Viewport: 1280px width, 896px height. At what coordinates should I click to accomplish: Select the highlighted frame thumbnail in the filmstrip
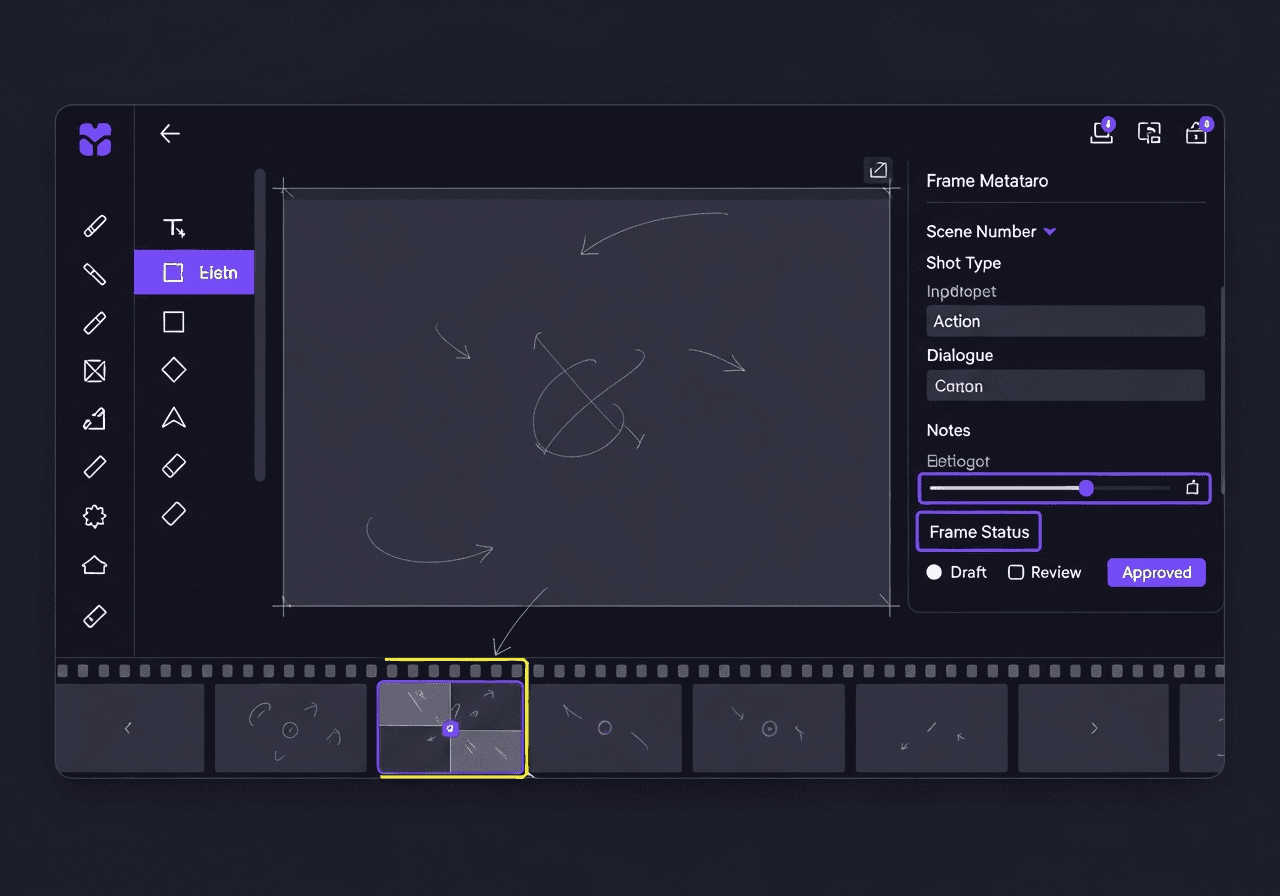click(451, 728)
